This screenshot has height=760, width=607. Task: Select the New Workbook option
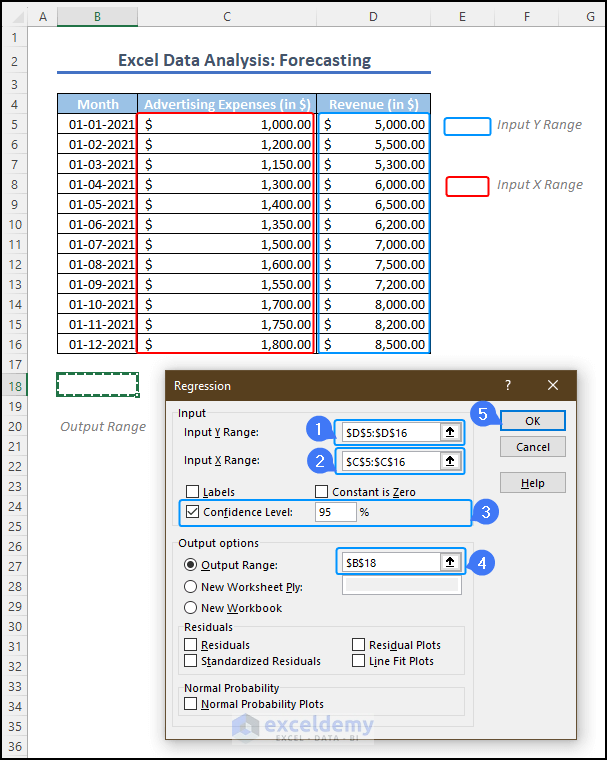191,608
